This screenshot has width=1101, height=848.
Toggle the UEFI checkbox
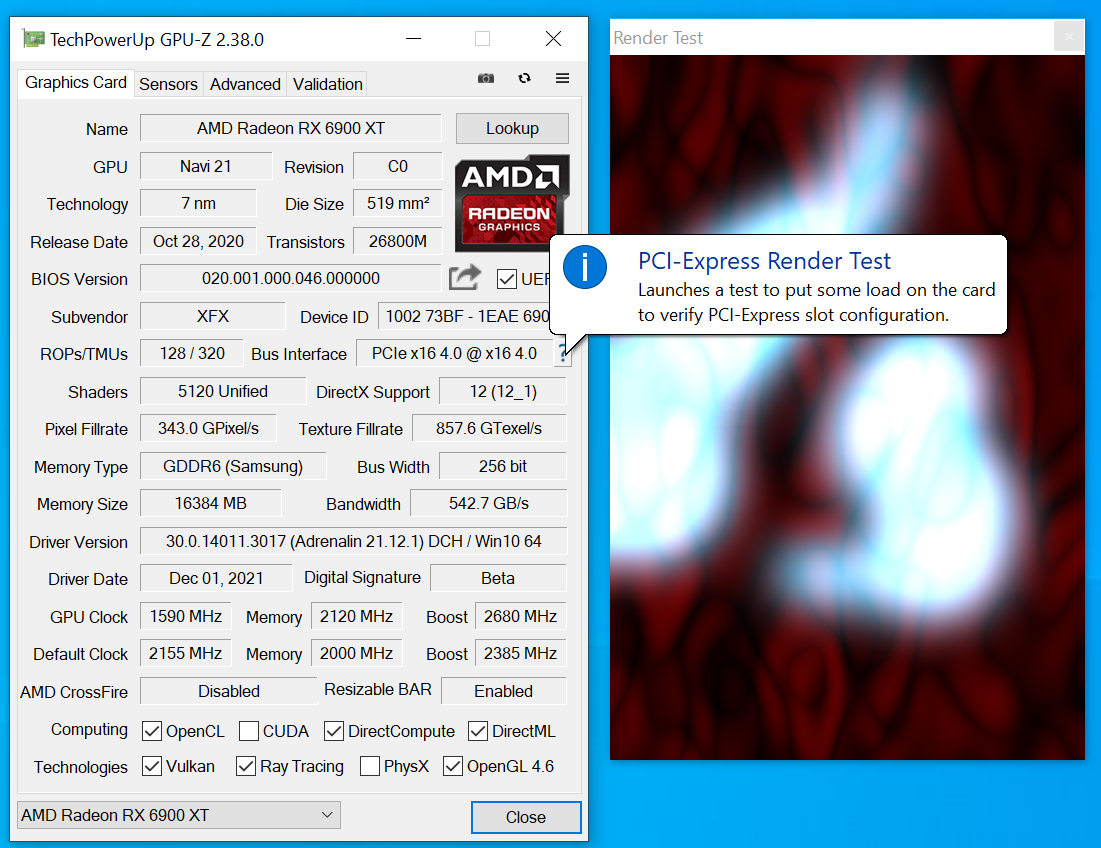506,279
